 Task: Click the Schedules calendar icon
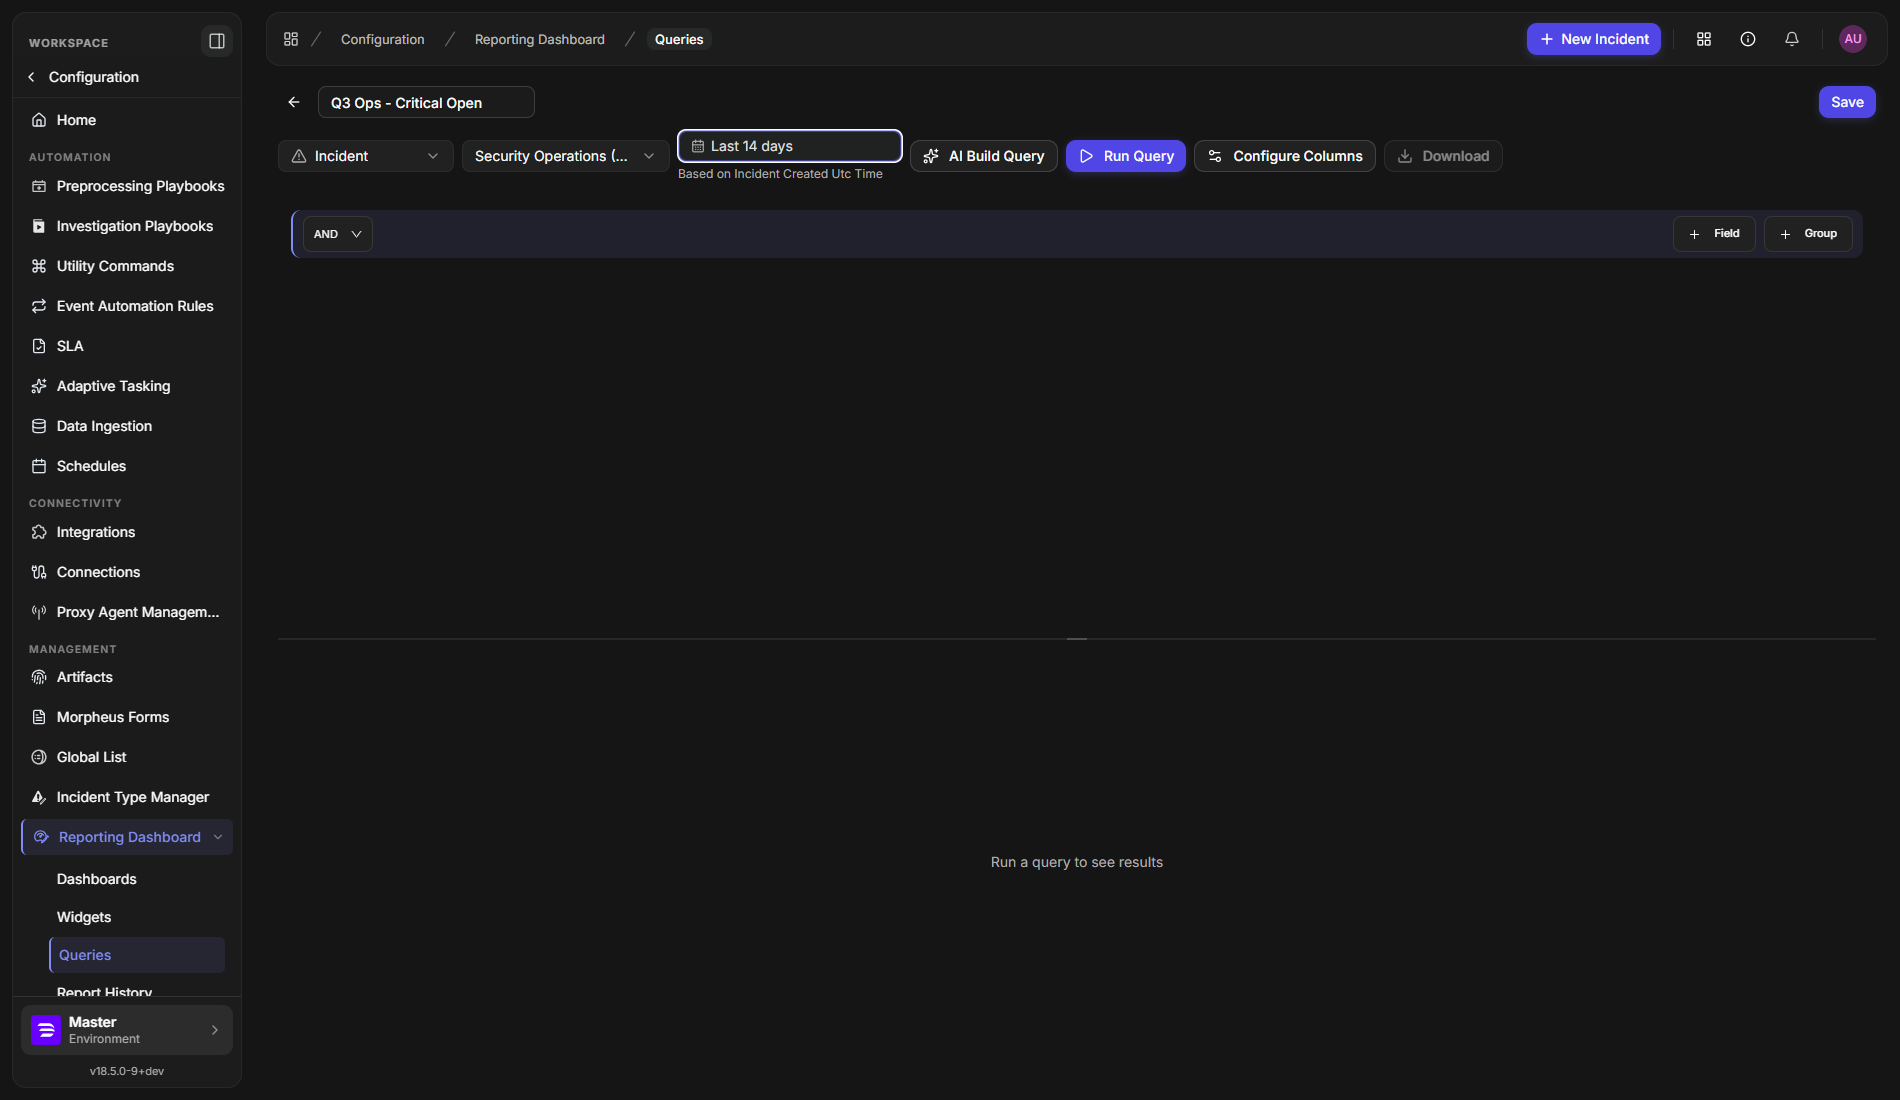point(39,466)
